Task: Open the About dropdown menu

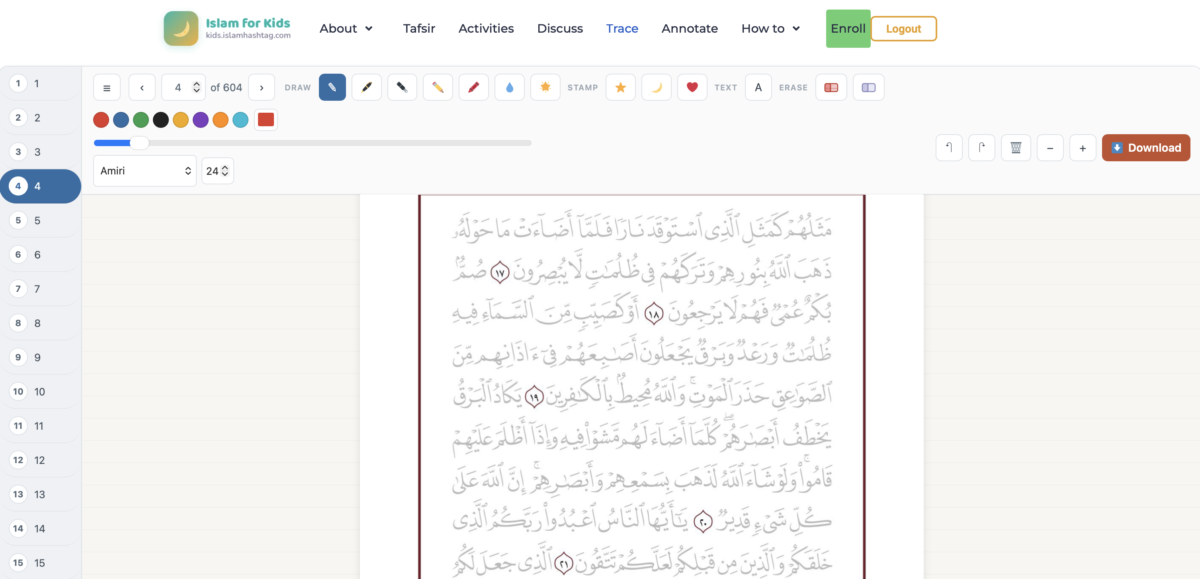Action: pyautogui.click(x=346, y=28)
